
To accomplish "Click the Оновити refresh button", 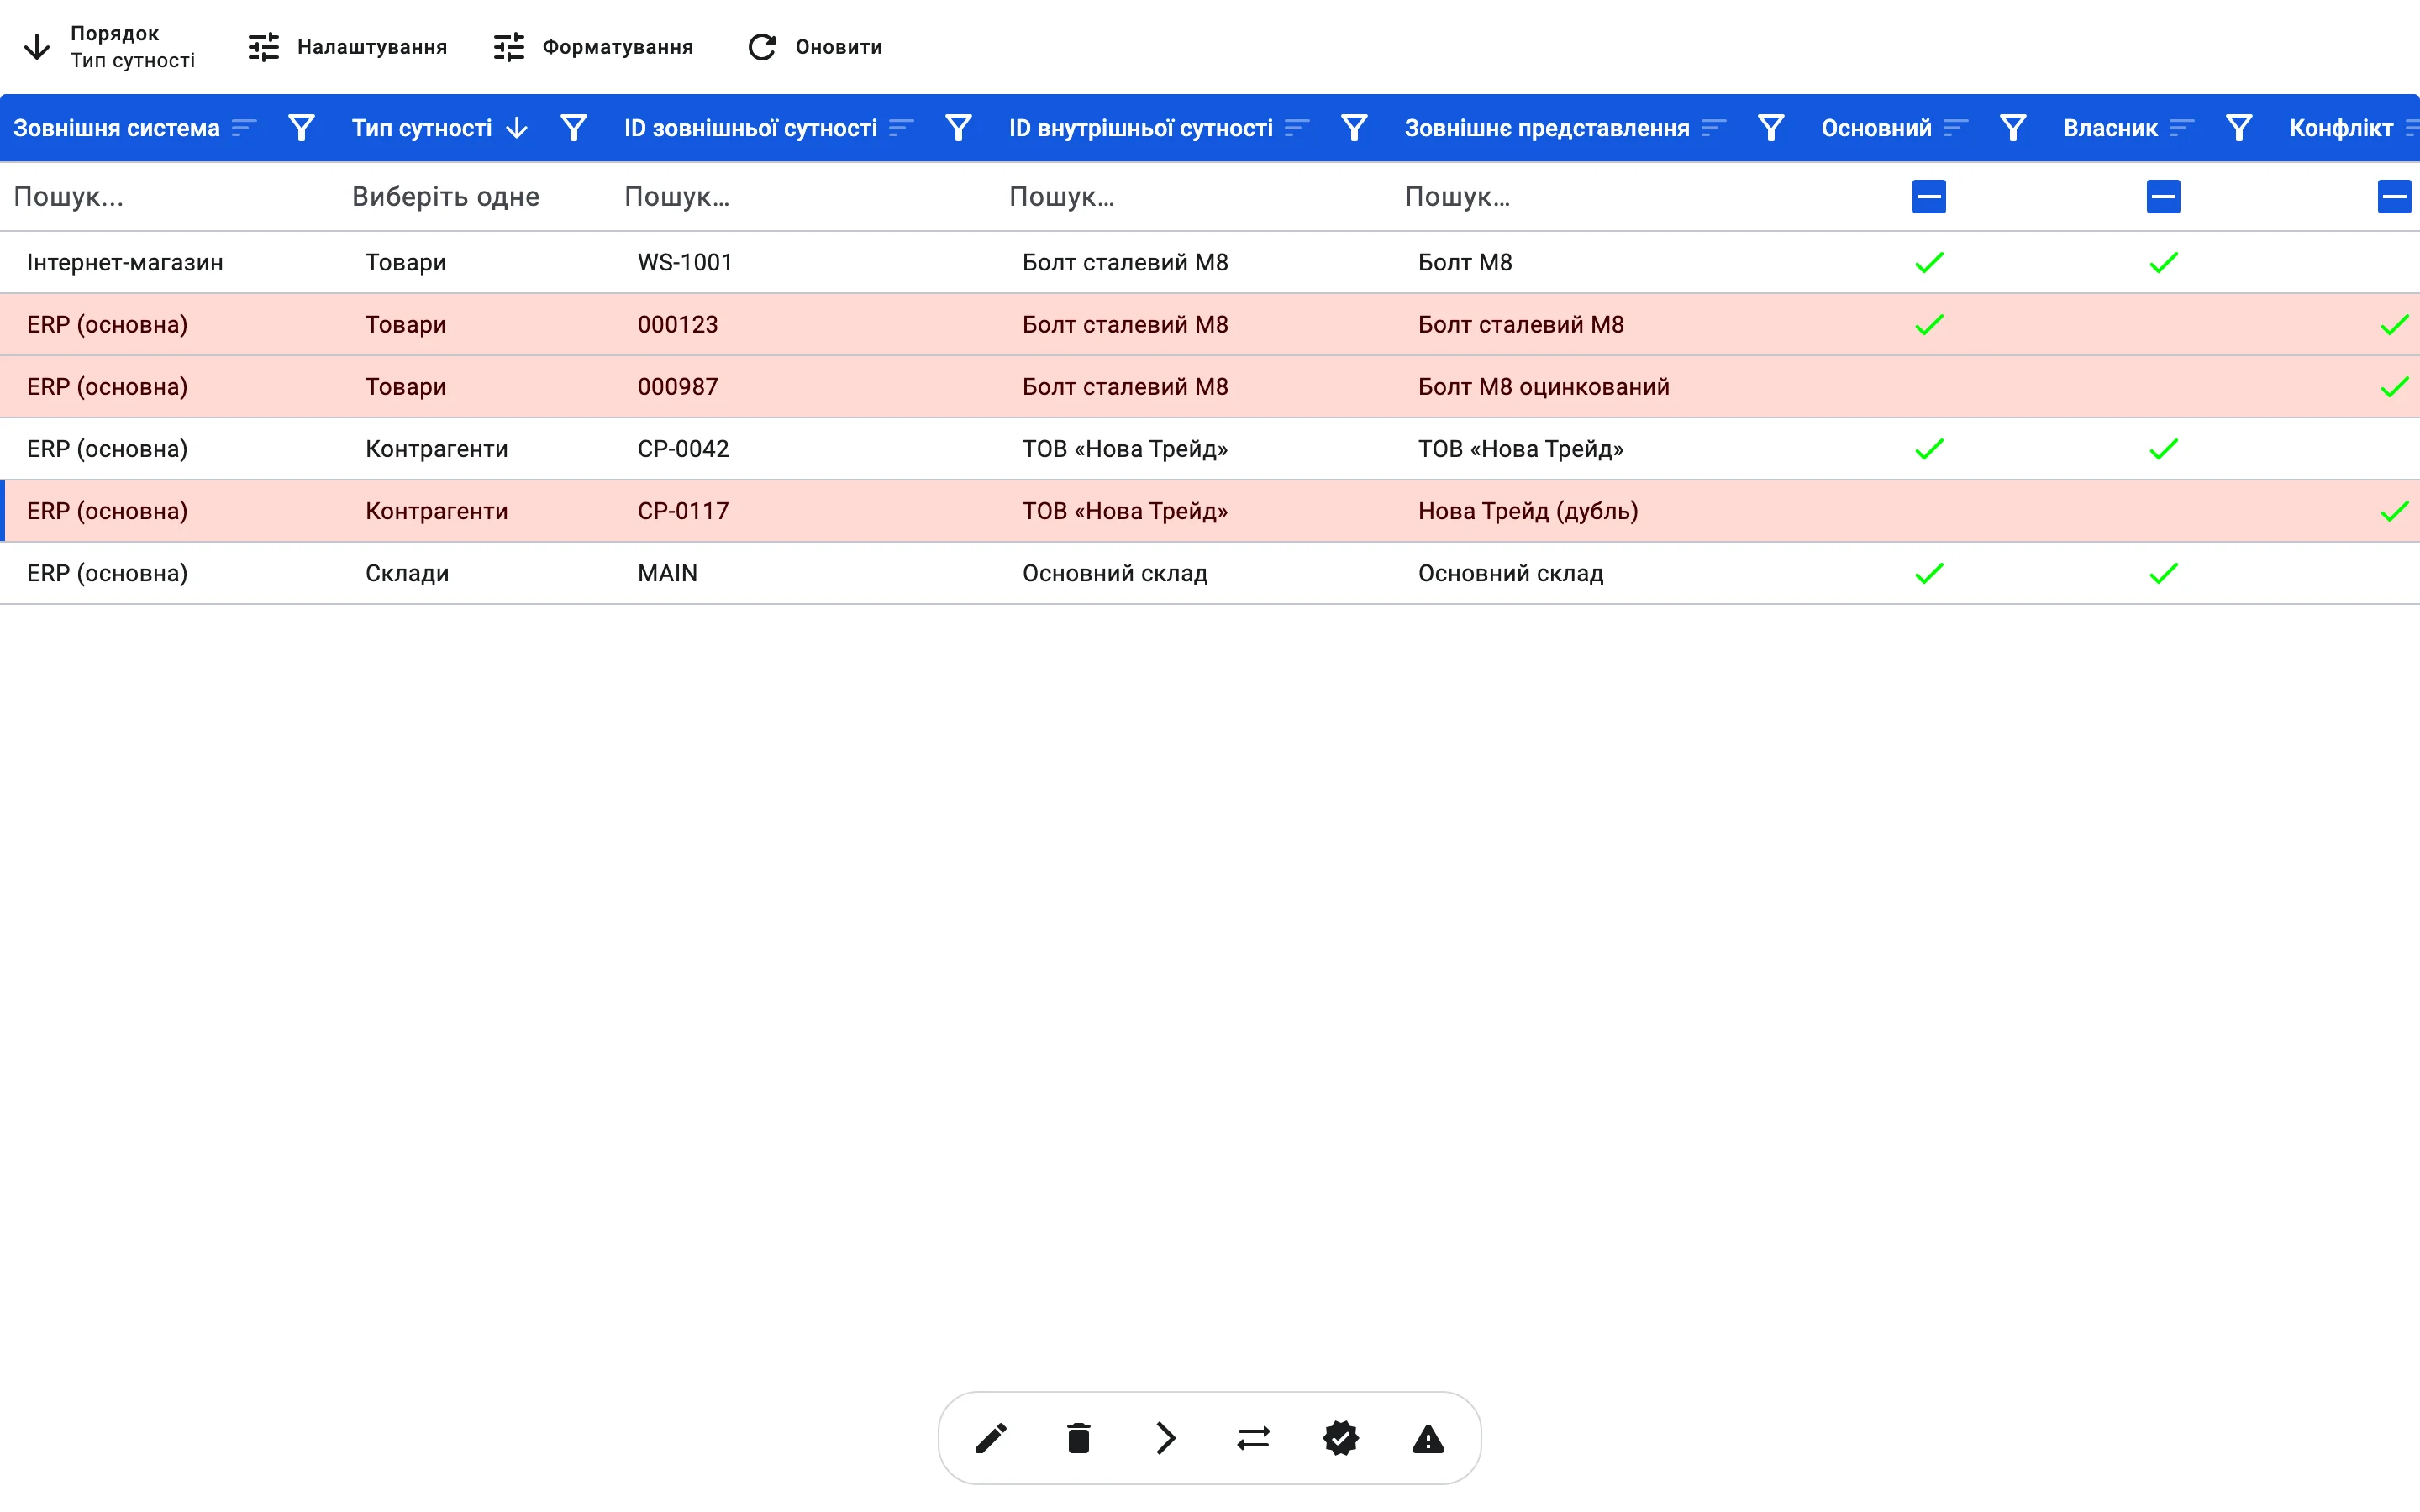I will 815,47.
